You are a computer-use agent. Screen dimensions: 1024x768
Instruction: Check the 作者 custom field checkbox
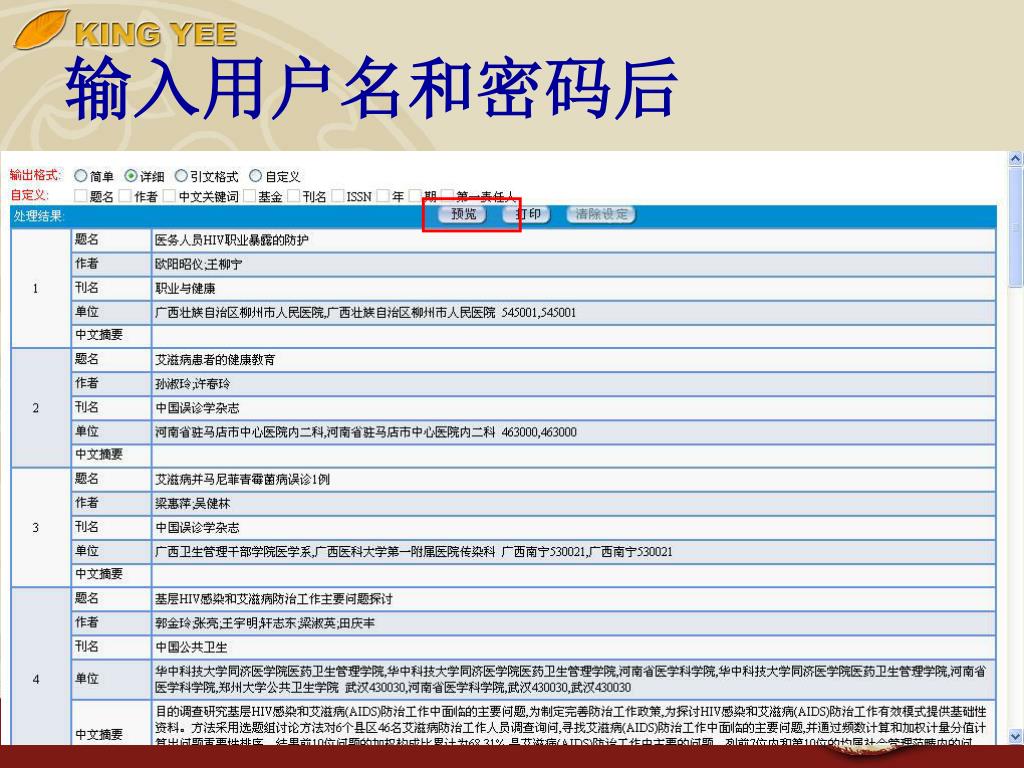click(x=125, y=196)
